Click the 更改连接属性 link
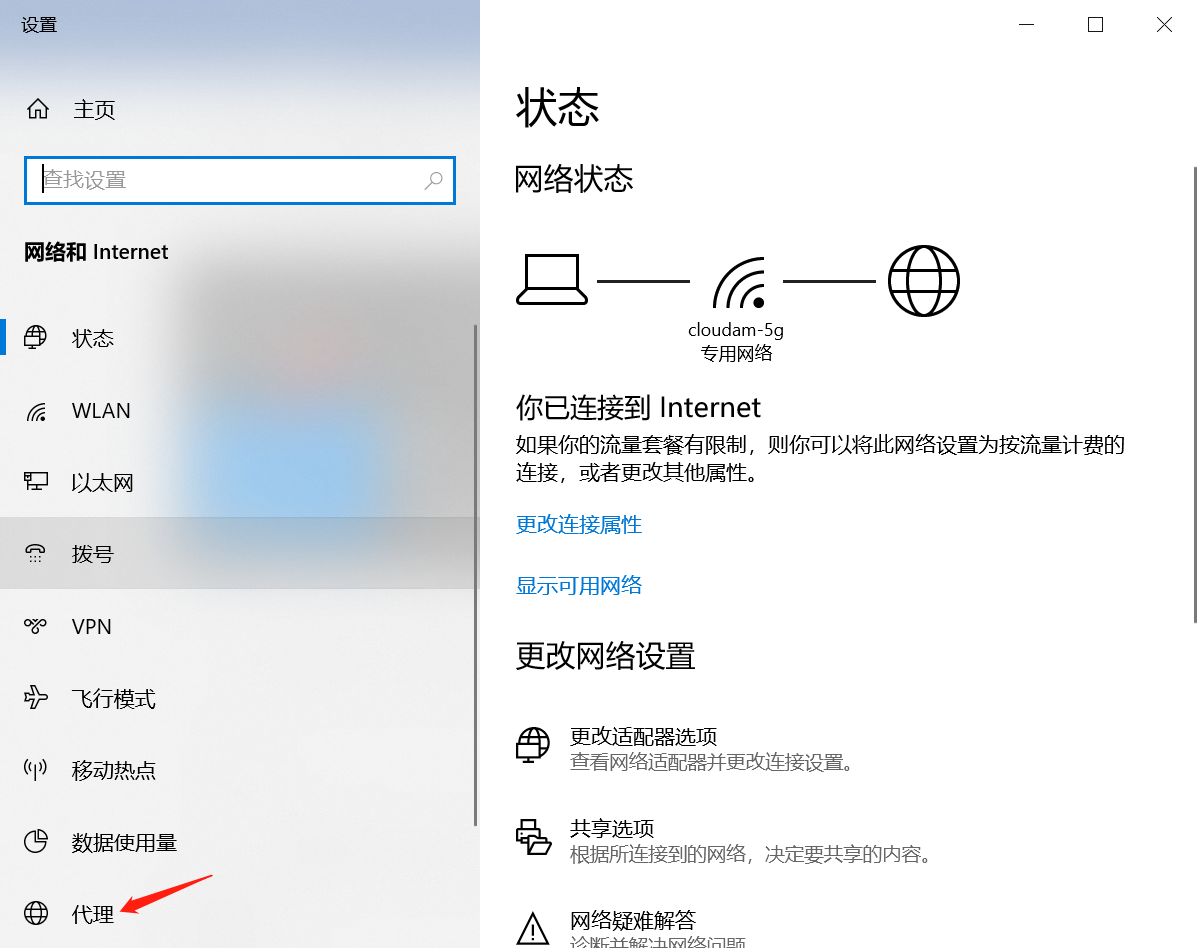Screen dimensions: 1200x948 click(579, 524)
